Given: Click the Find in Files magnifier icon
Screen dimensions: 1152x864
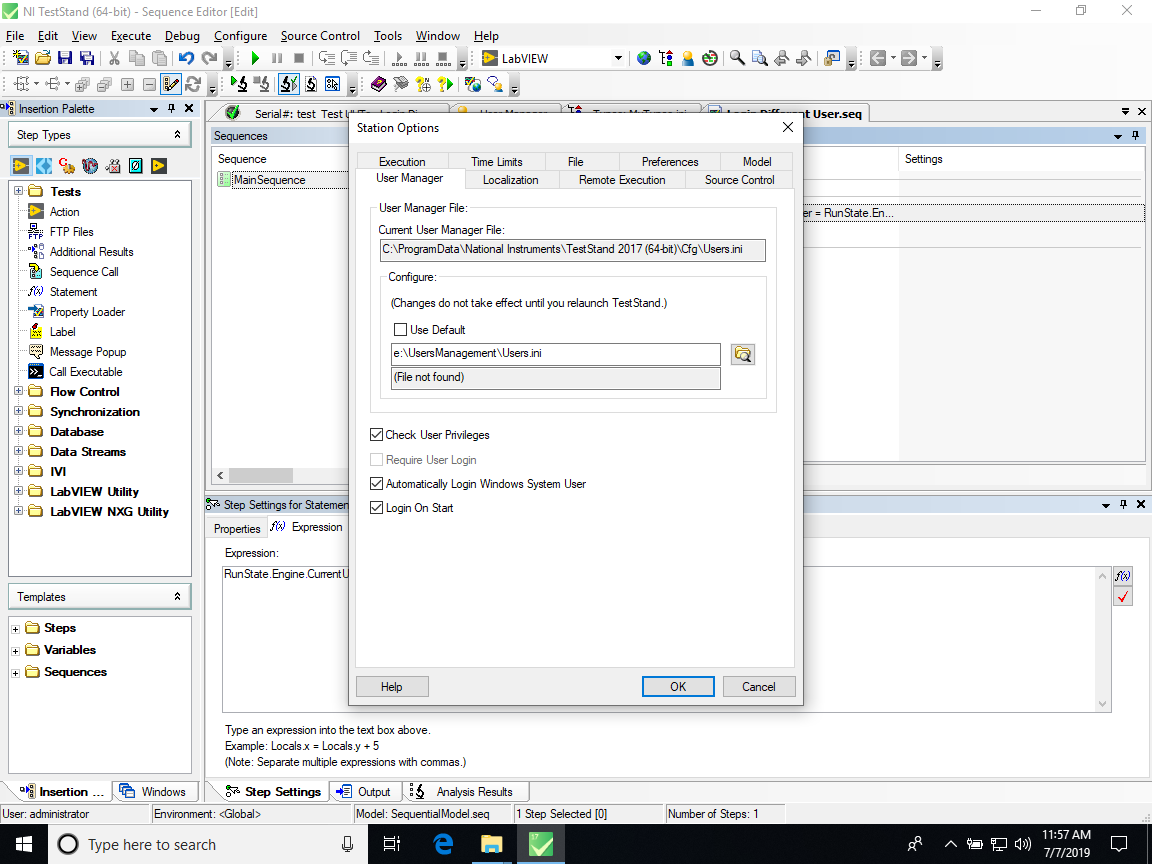Looking at the screenshot, I should point(758,58).
